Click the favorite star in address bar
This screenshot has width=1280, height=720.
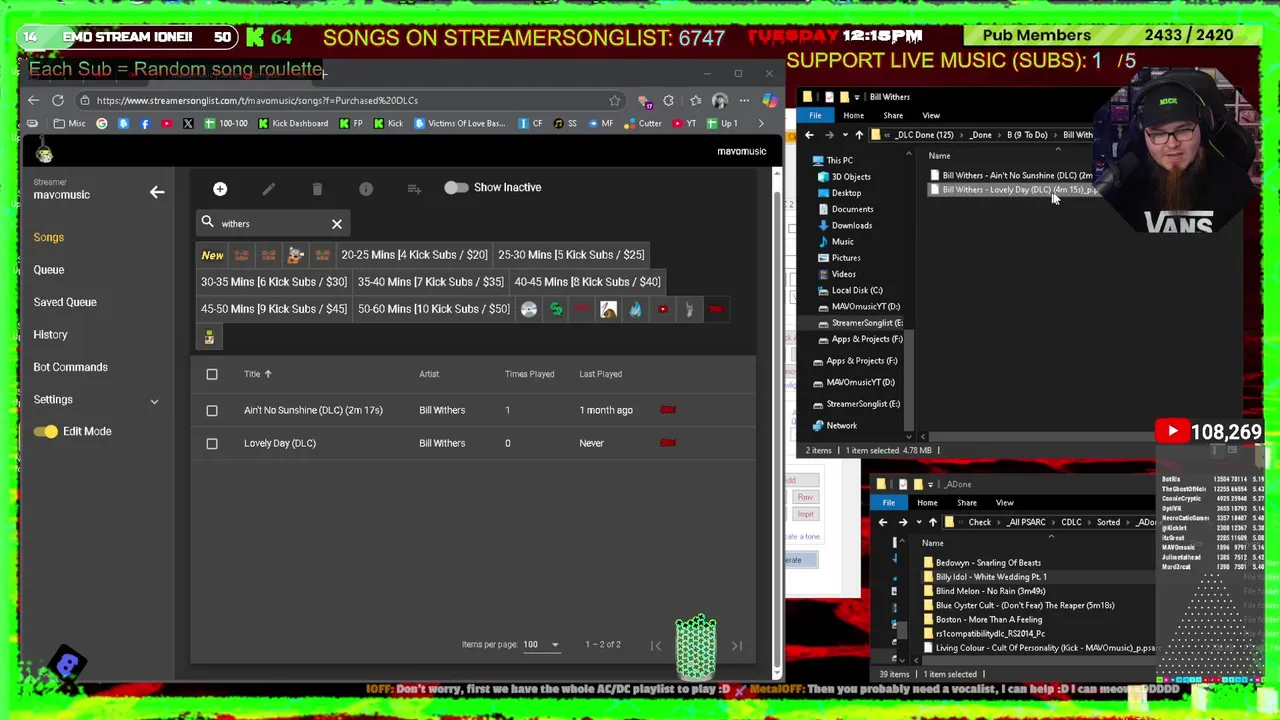614,100
